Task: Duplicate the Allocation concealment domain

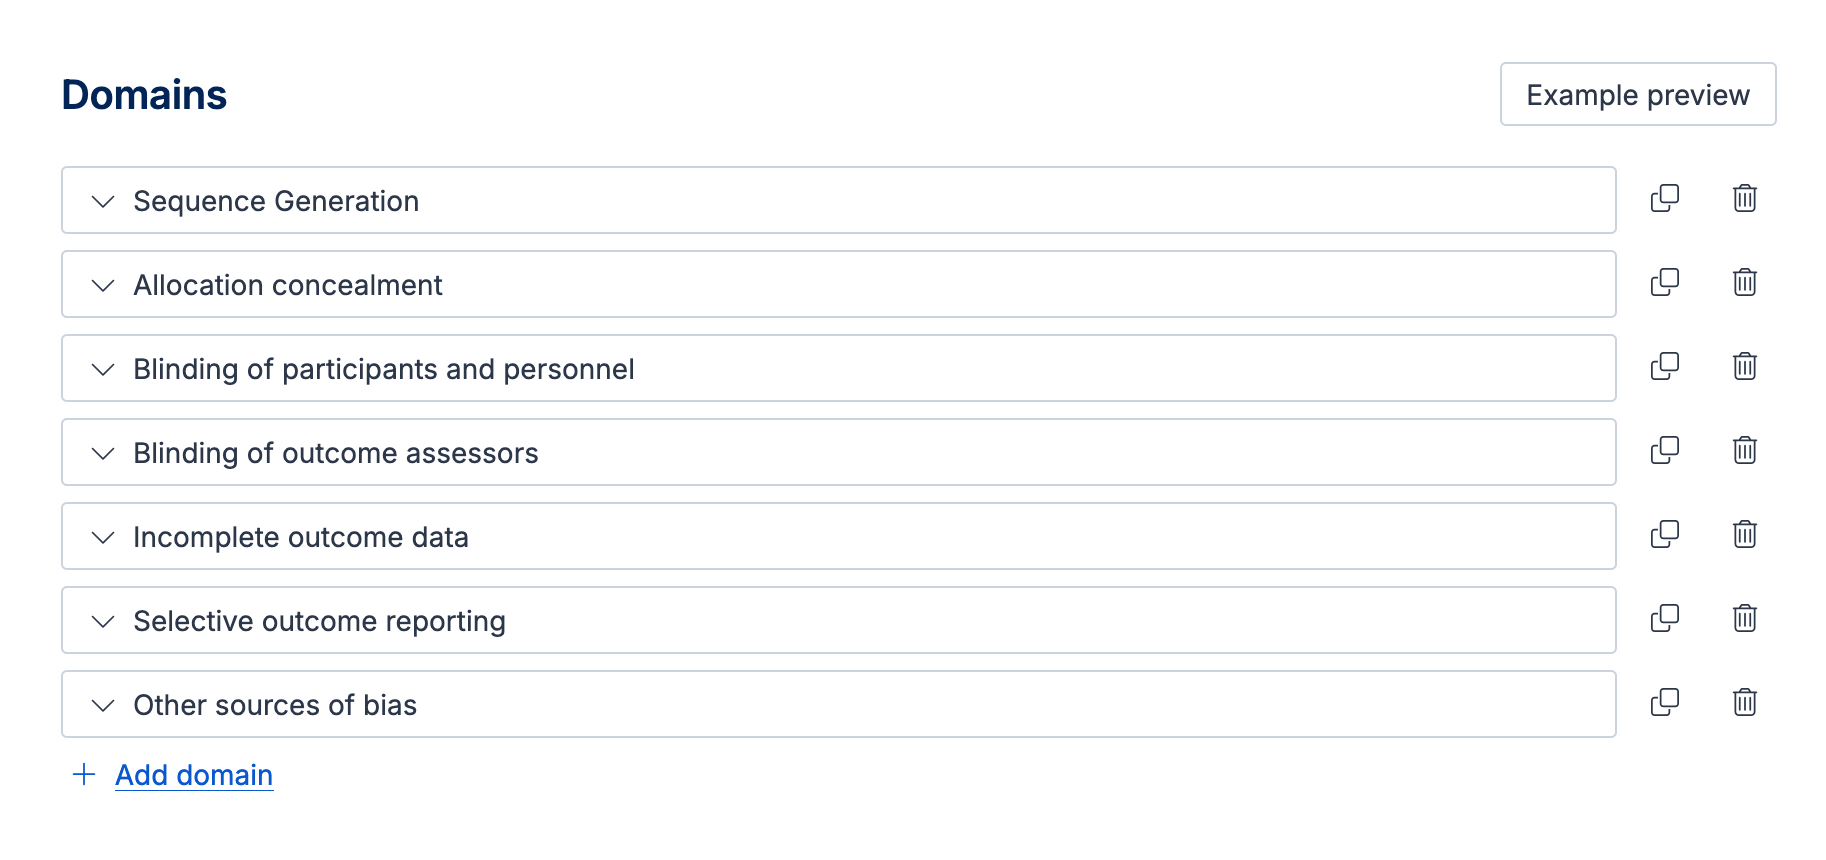Action: [1665, 283]
